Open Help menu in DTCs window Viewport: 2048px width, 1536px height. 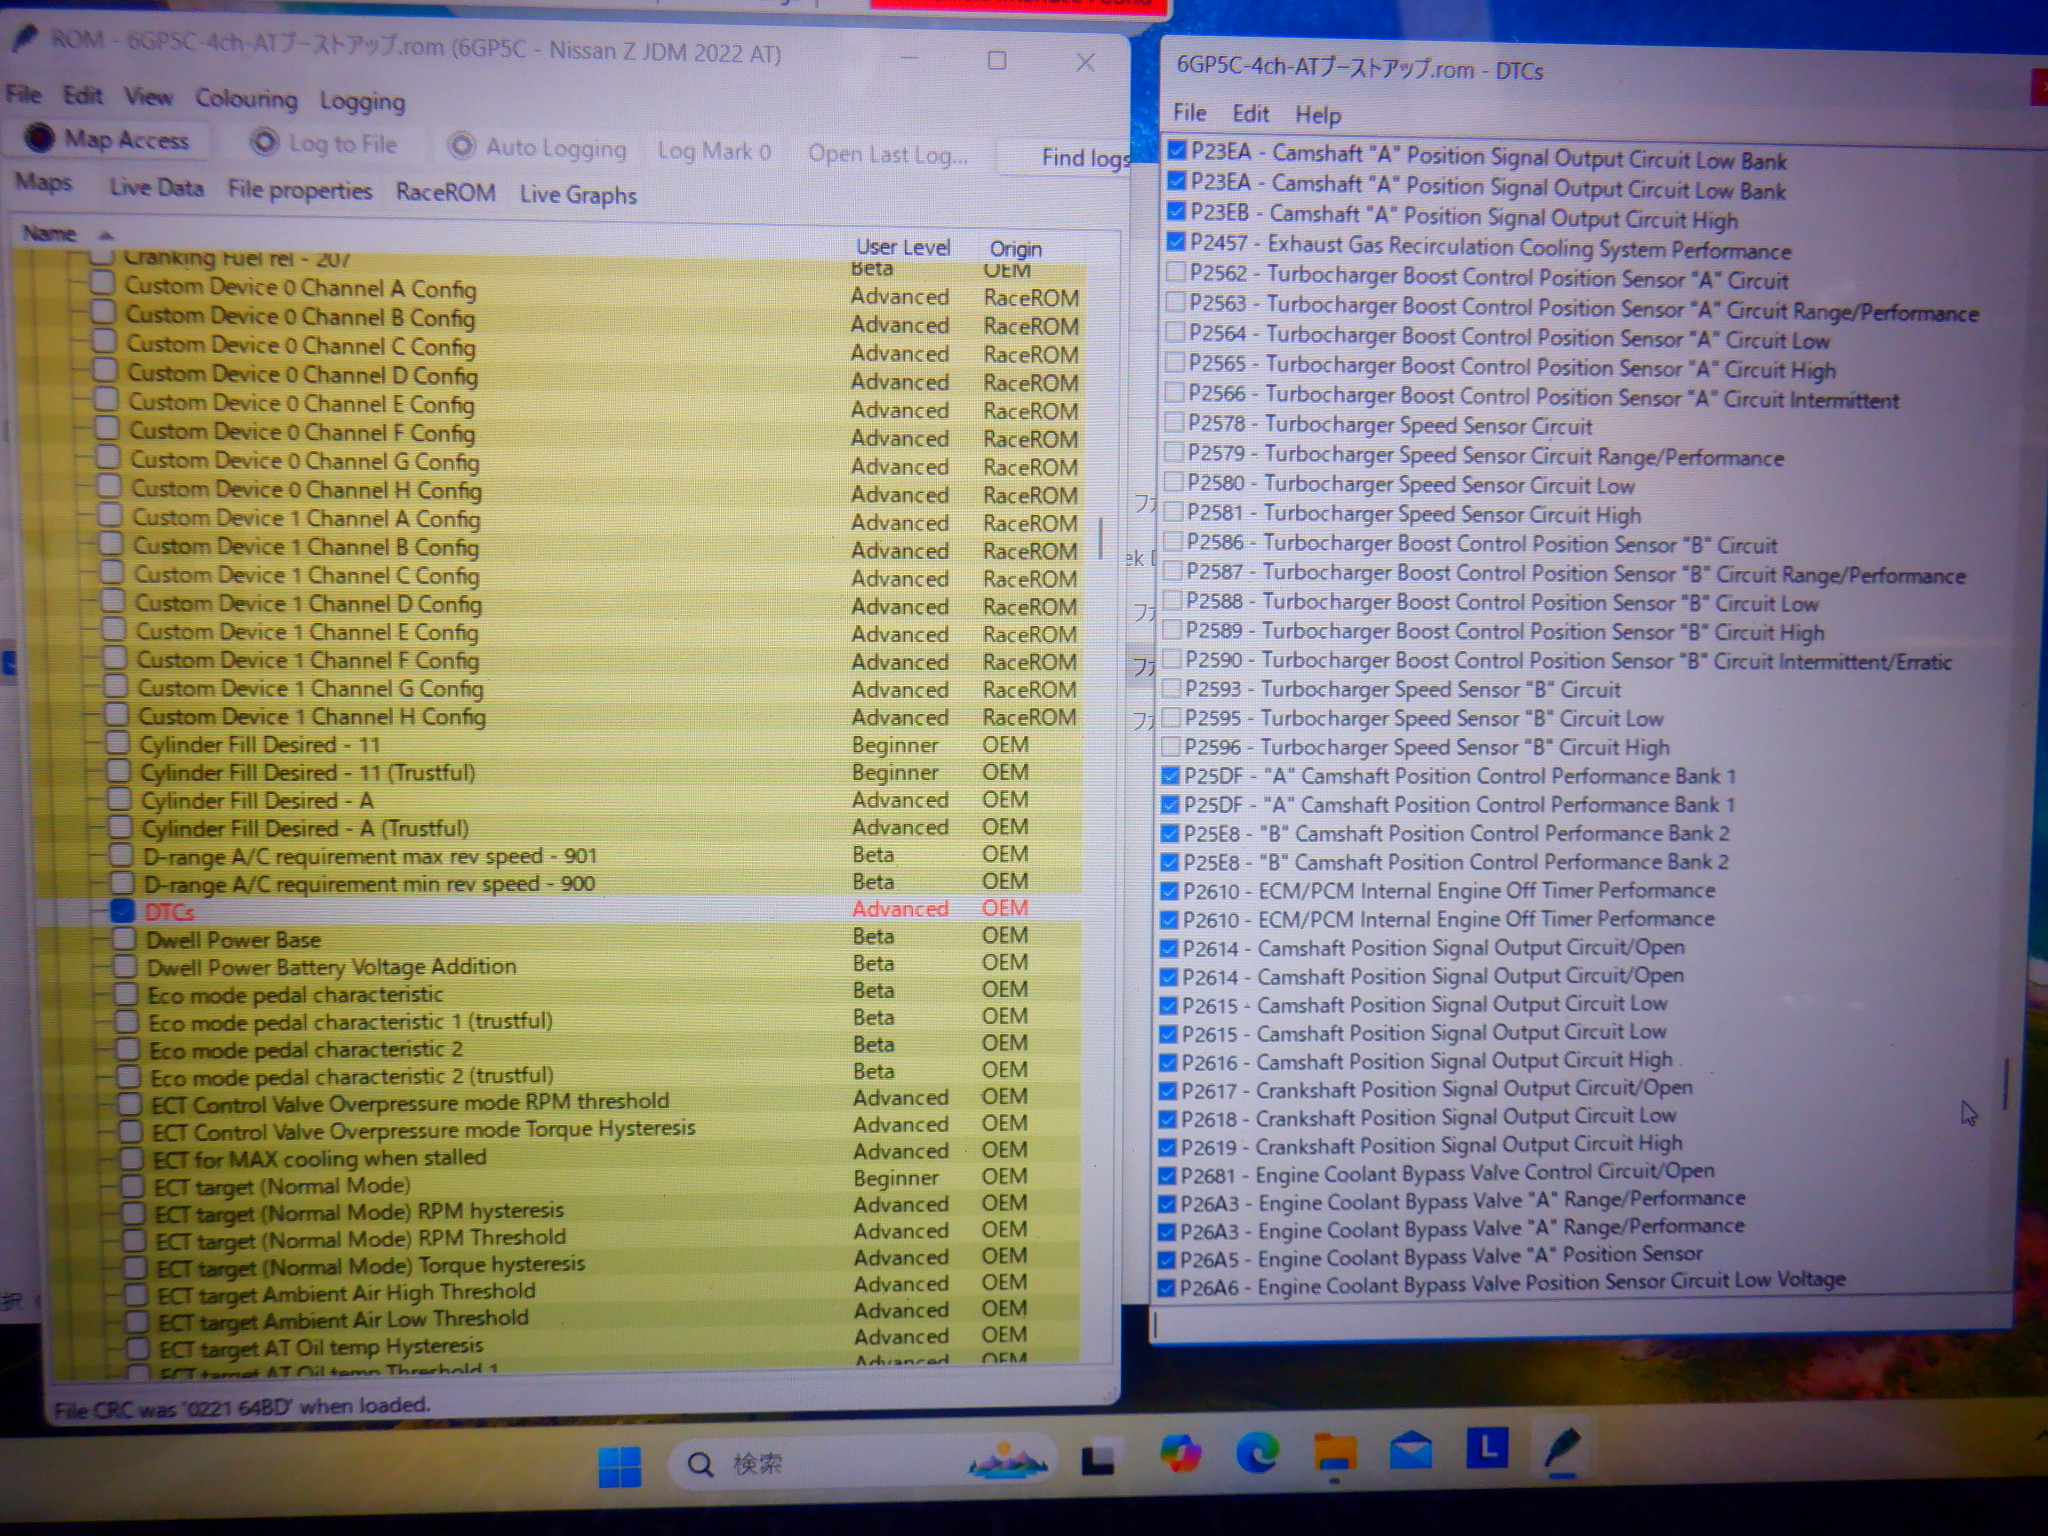[x=1317, y=115]
